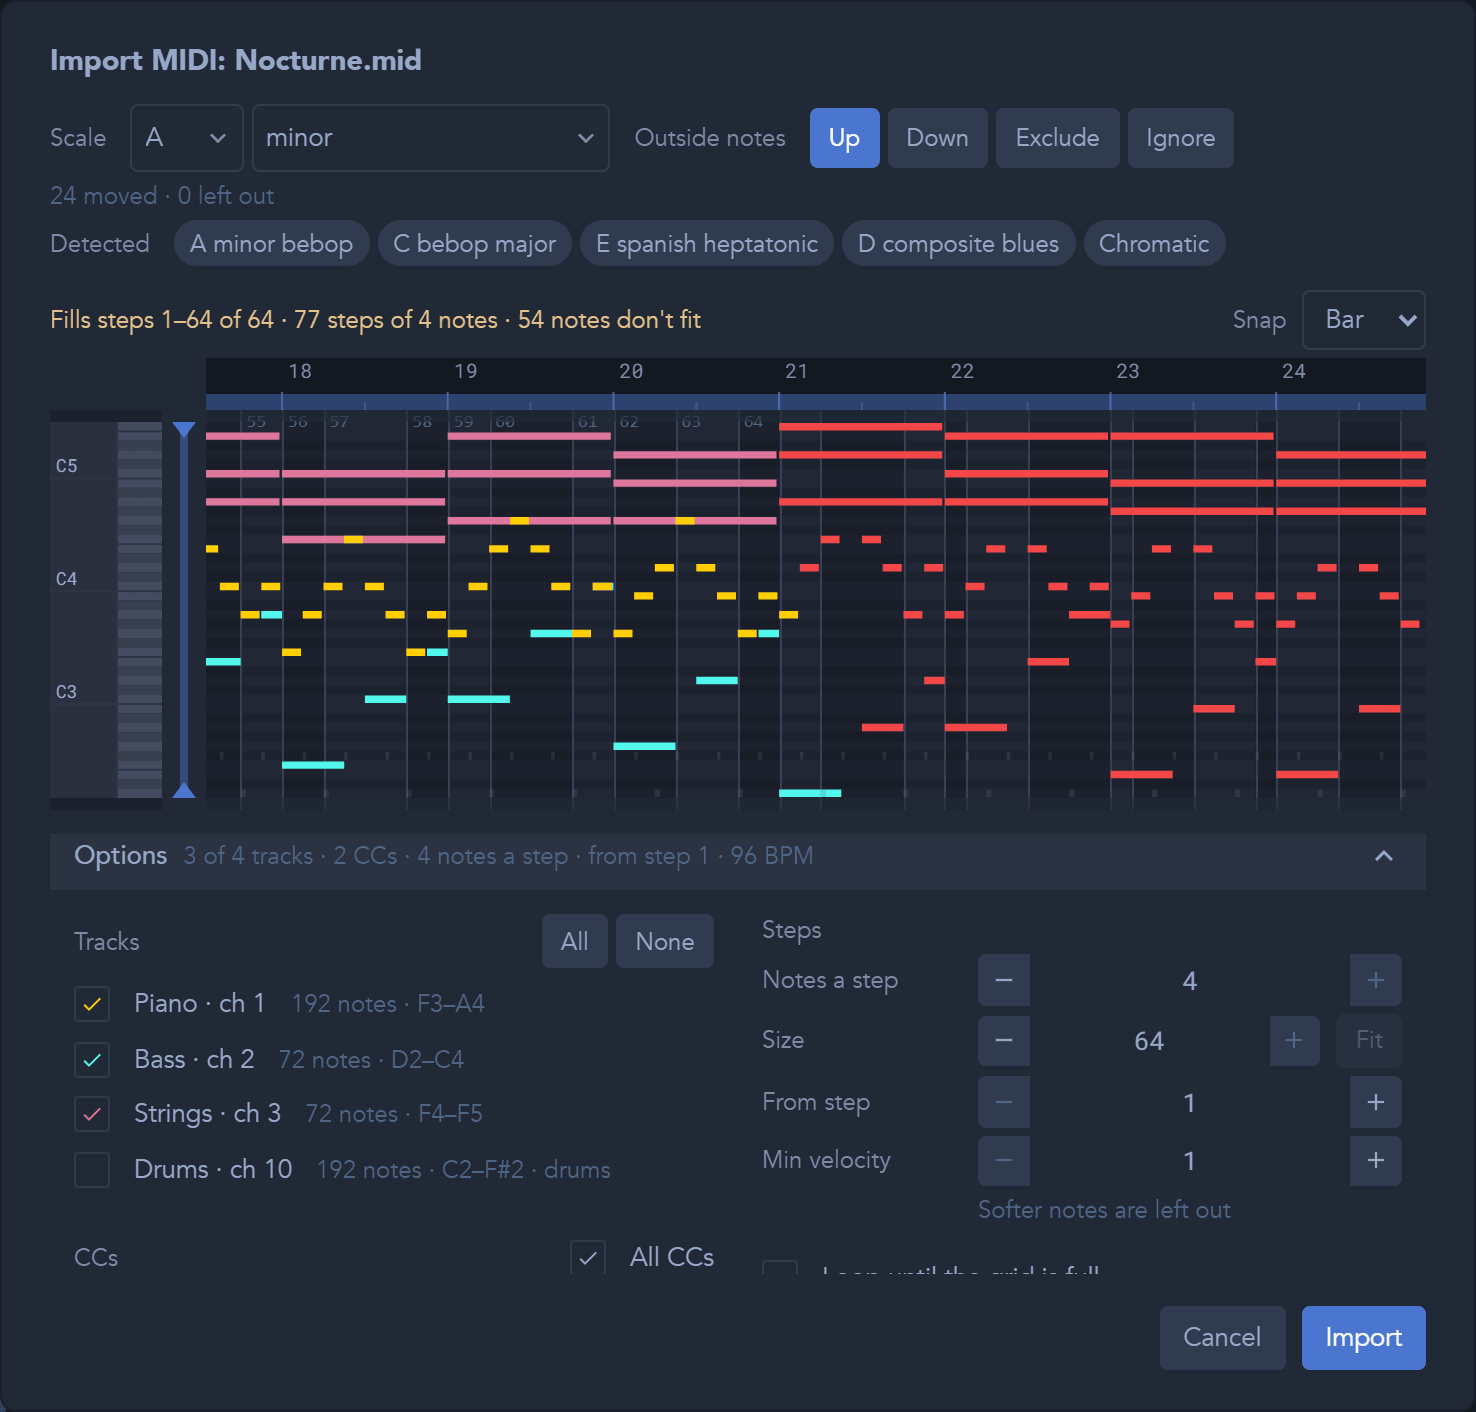
Task: Choose detected scale D composite blues
Action: pyautogui.click(x=958, y=243)
